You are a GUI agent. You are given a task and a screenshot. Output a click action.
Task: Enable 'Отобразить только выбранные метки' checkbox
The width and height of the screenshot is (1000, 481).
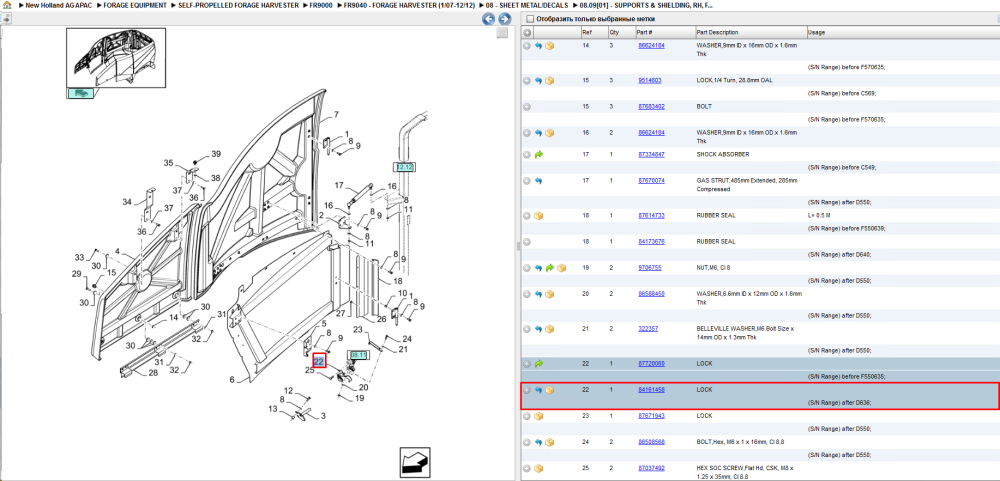click(x=531, y=19)
